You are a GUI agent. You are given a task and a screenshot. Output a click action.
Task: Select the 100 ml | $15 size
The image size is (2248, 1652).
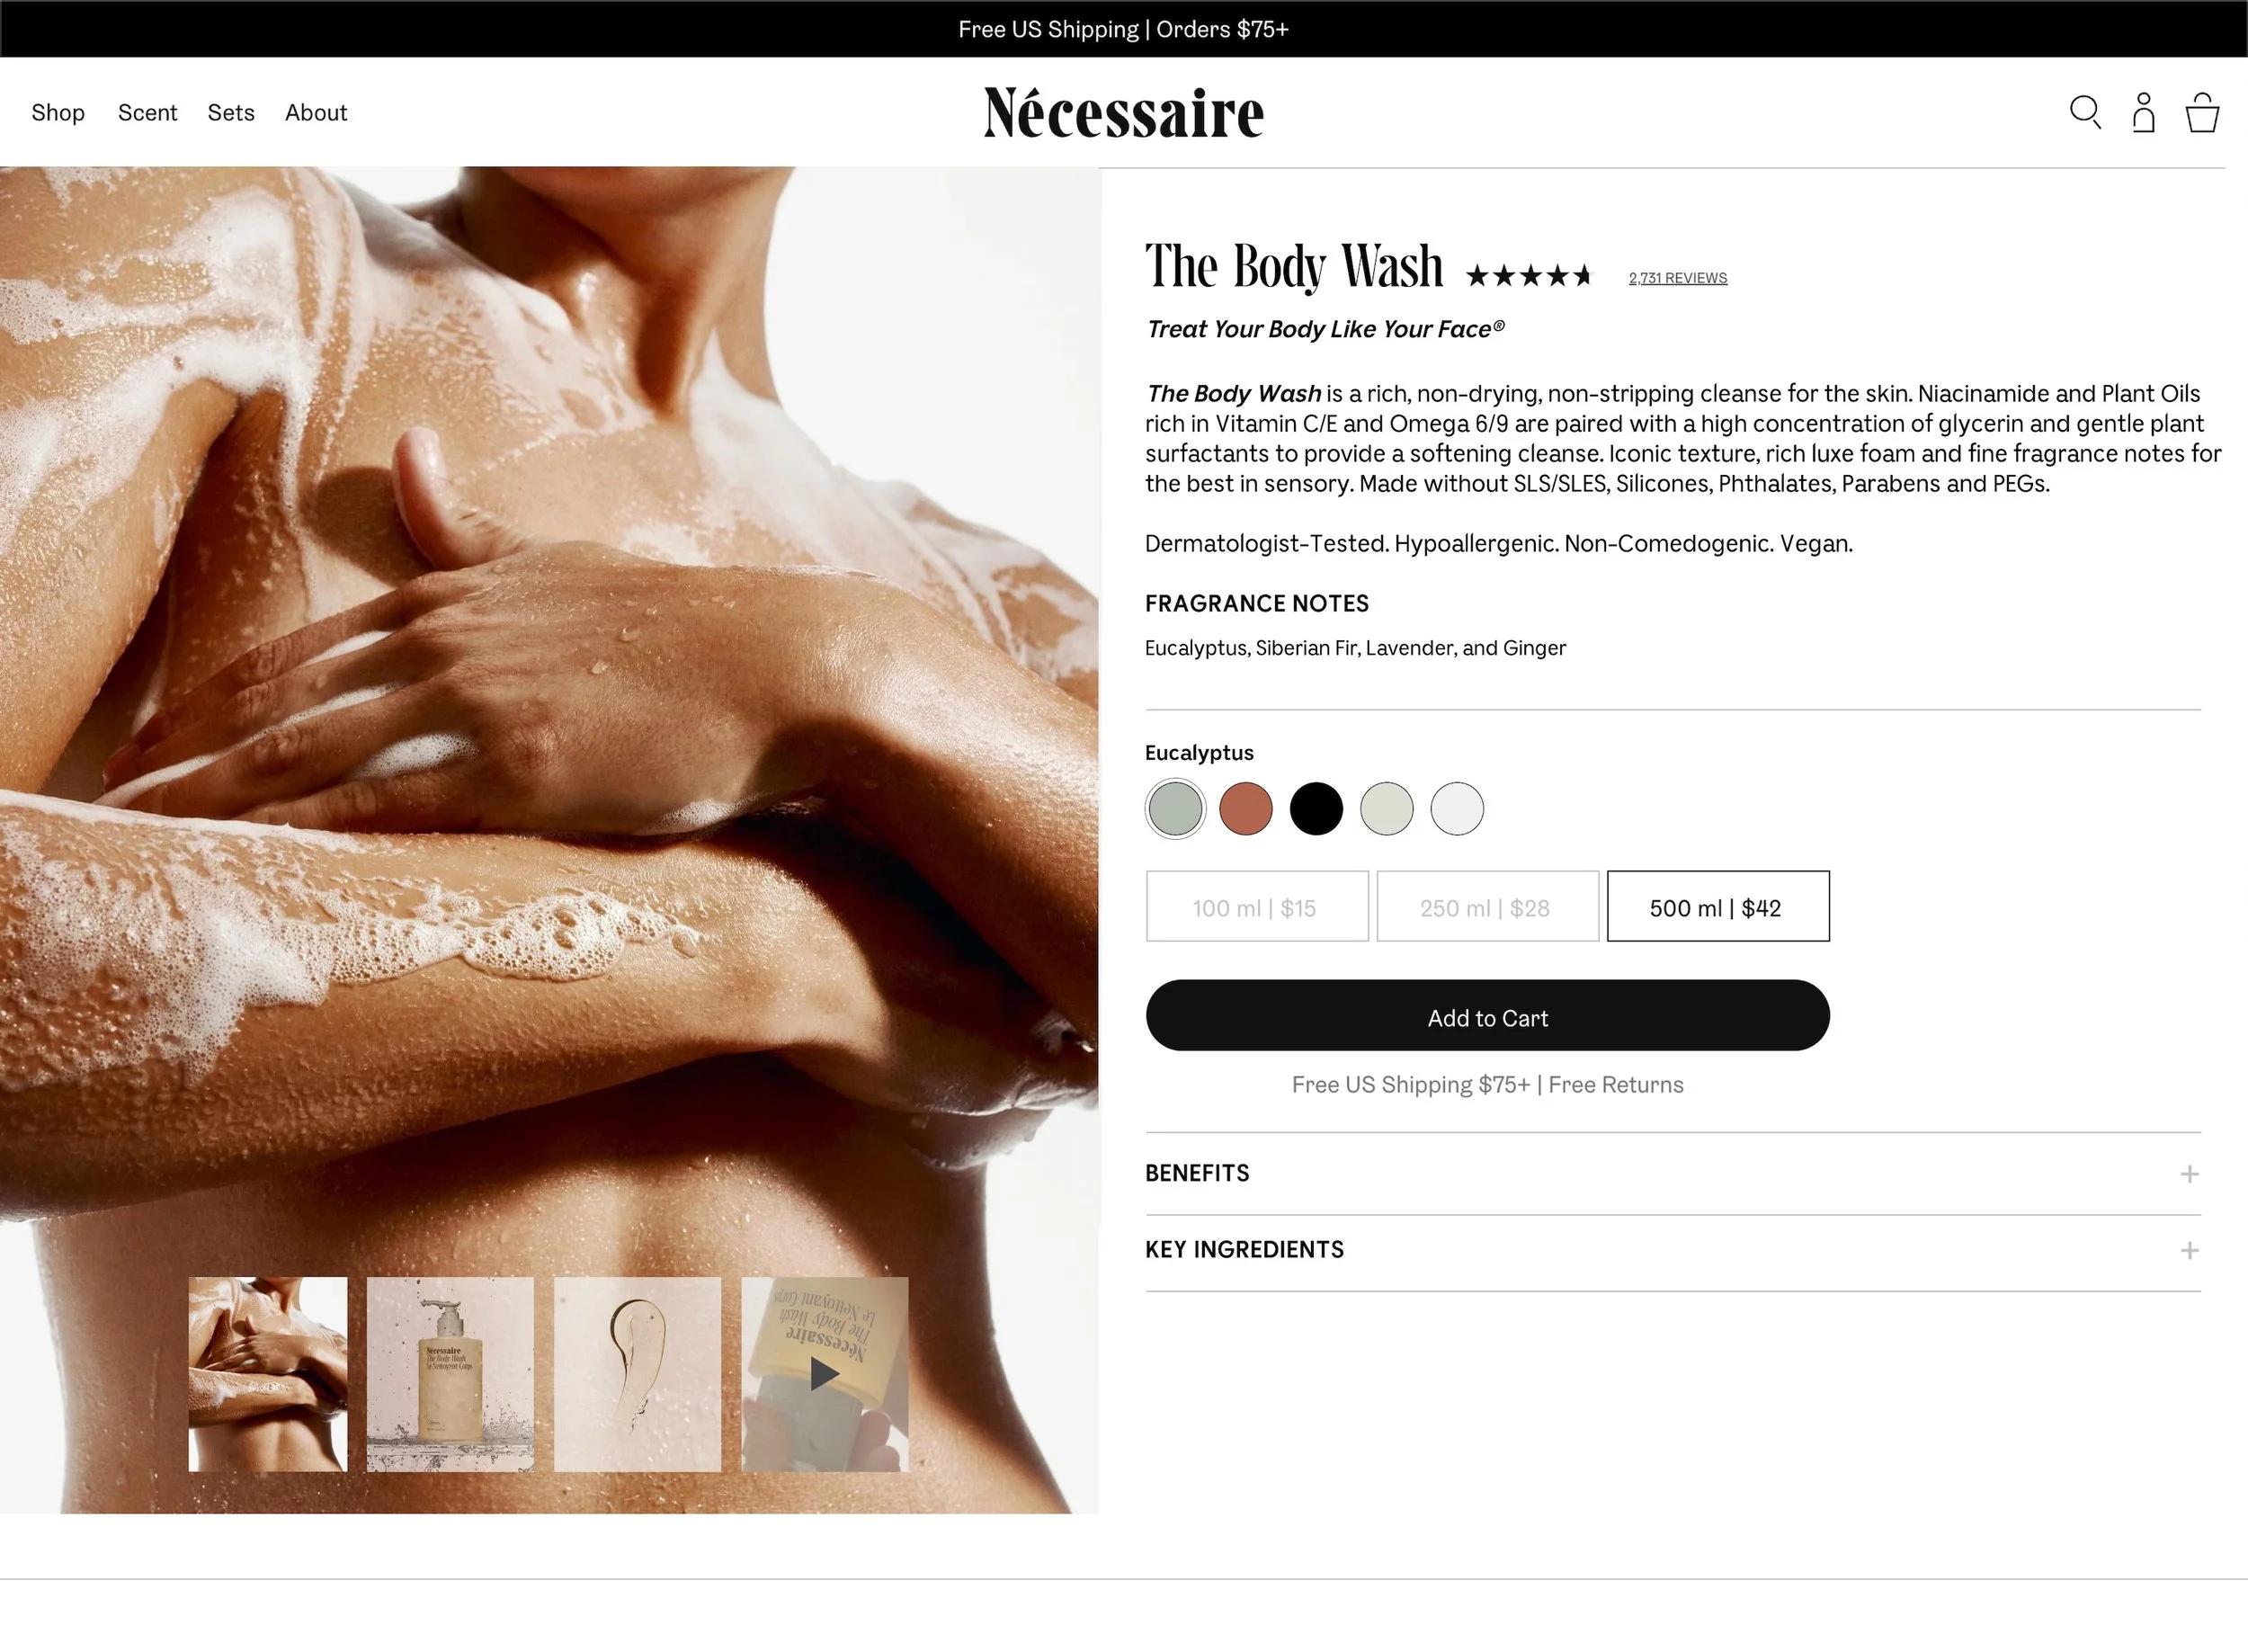pyautogui.click(x=1257, y=906)
